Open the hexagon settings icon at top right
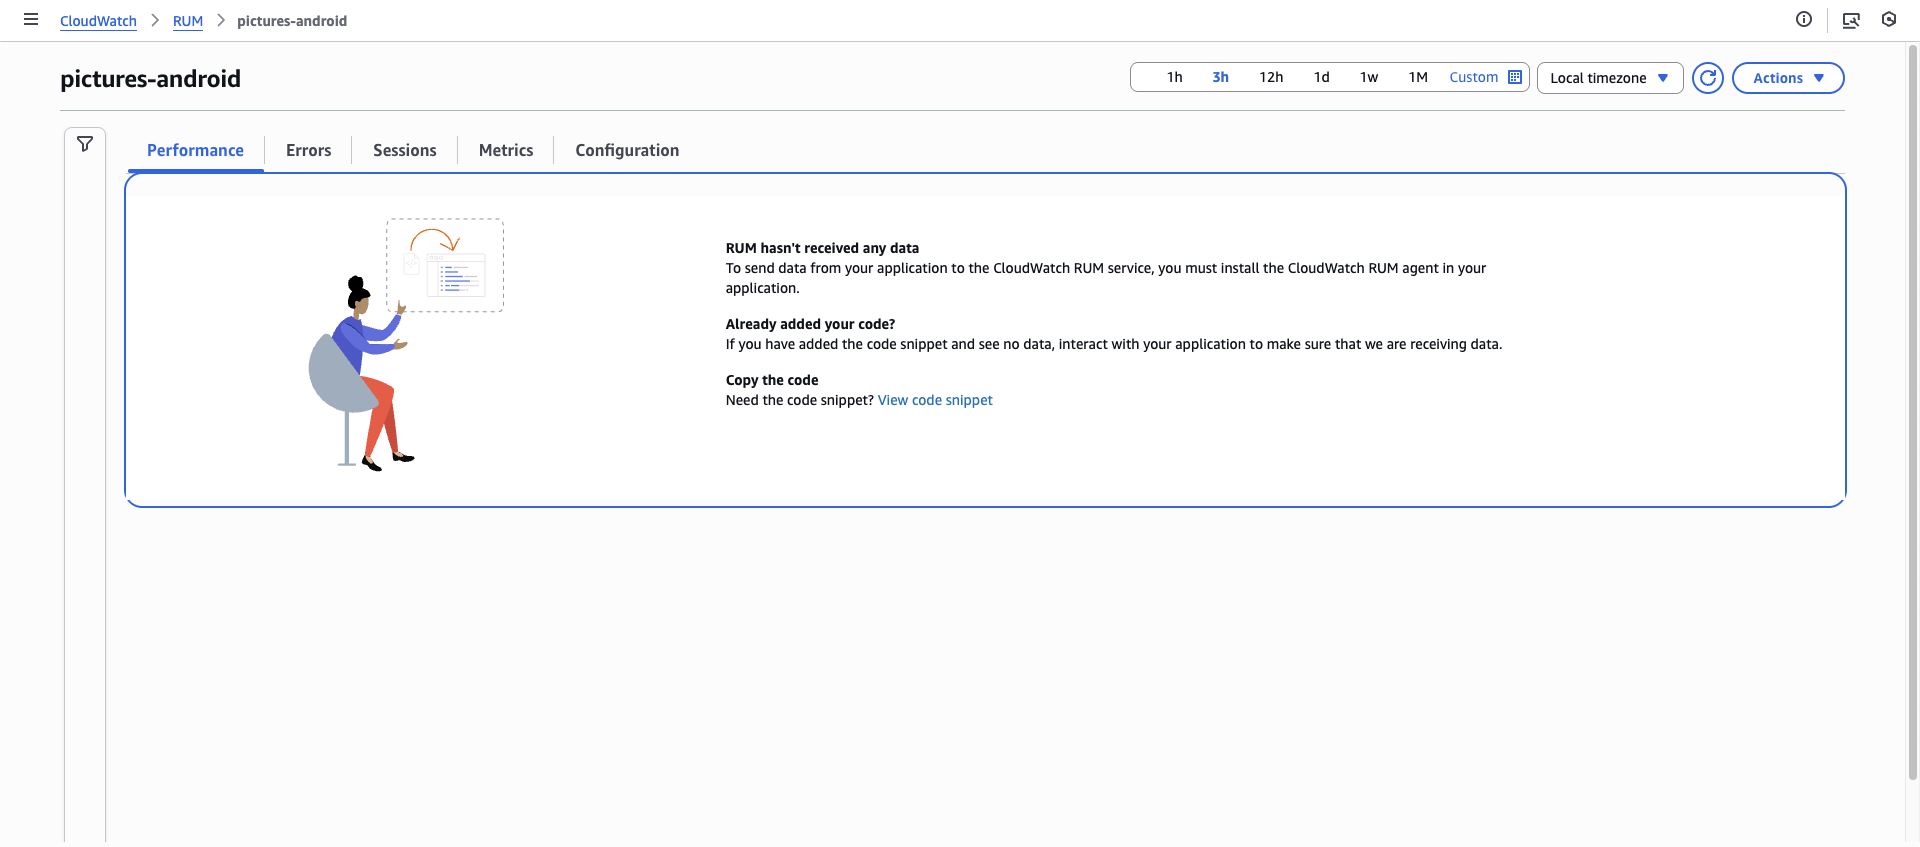 coord(1889,19)
